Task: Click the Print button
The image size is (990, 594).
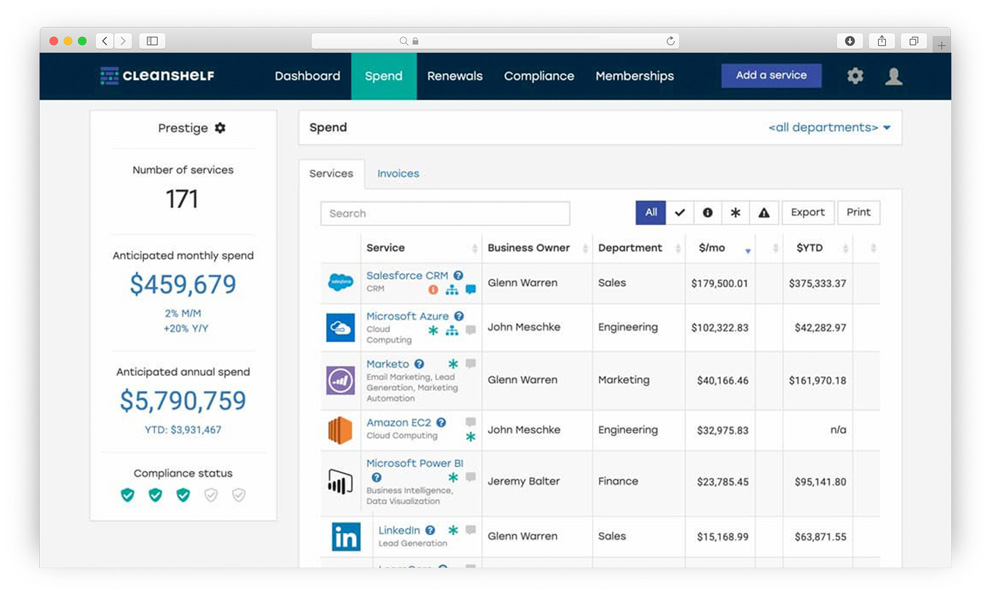Action: pyautogui.click(x=859, y=213)
